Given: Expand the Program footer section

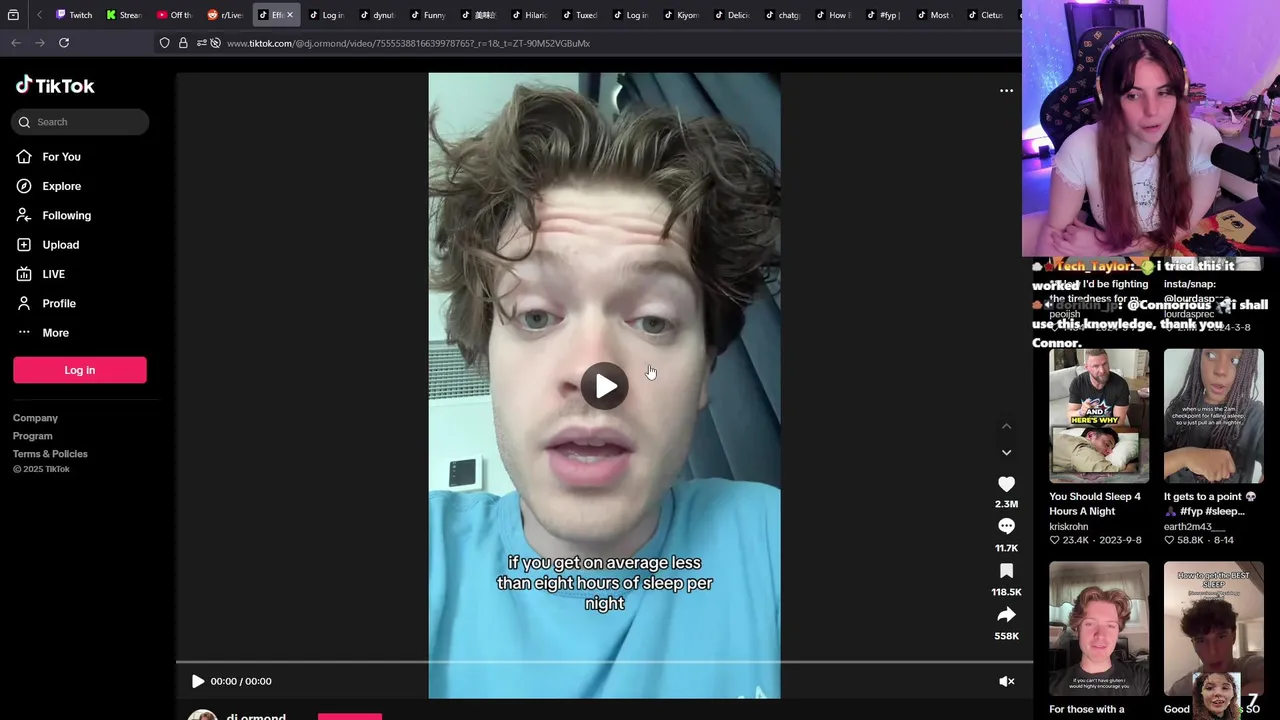Looking at the screenshot, I should (x=33, y=436).
